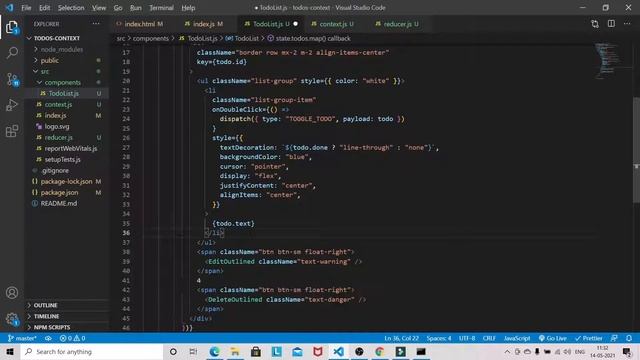Open the Explorer view in activity bar
The width and height of the screenshot is (640, 360).
(12, 27)
